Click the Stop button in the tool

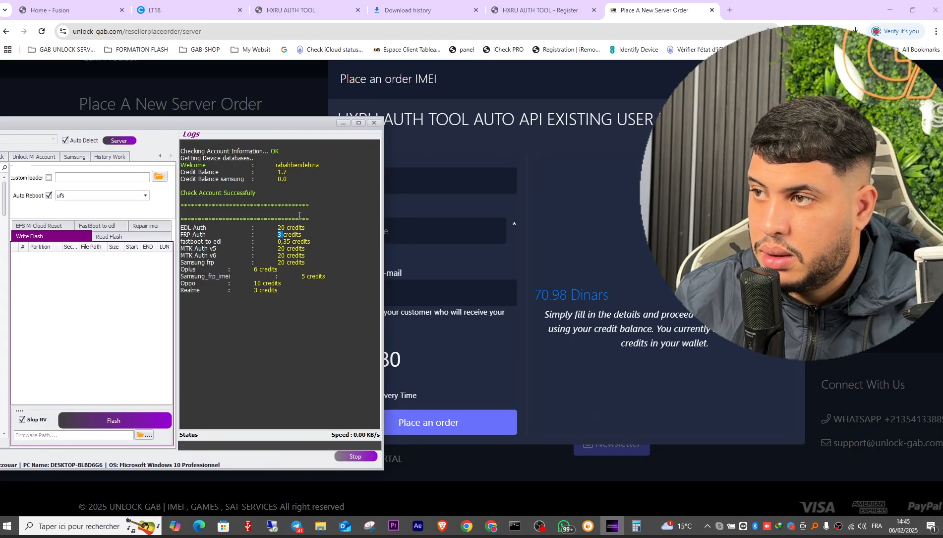click(355, 456)
